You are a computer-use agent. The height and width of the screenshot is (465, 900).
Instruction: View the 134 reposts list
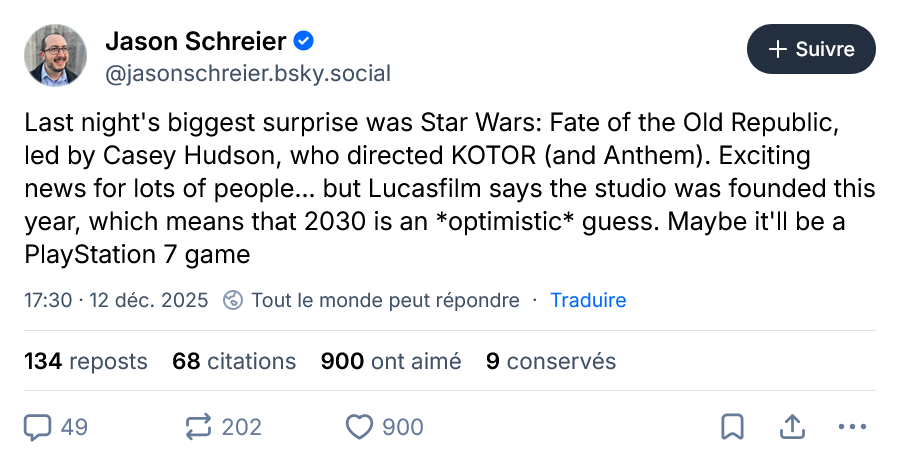coord(86,361)
